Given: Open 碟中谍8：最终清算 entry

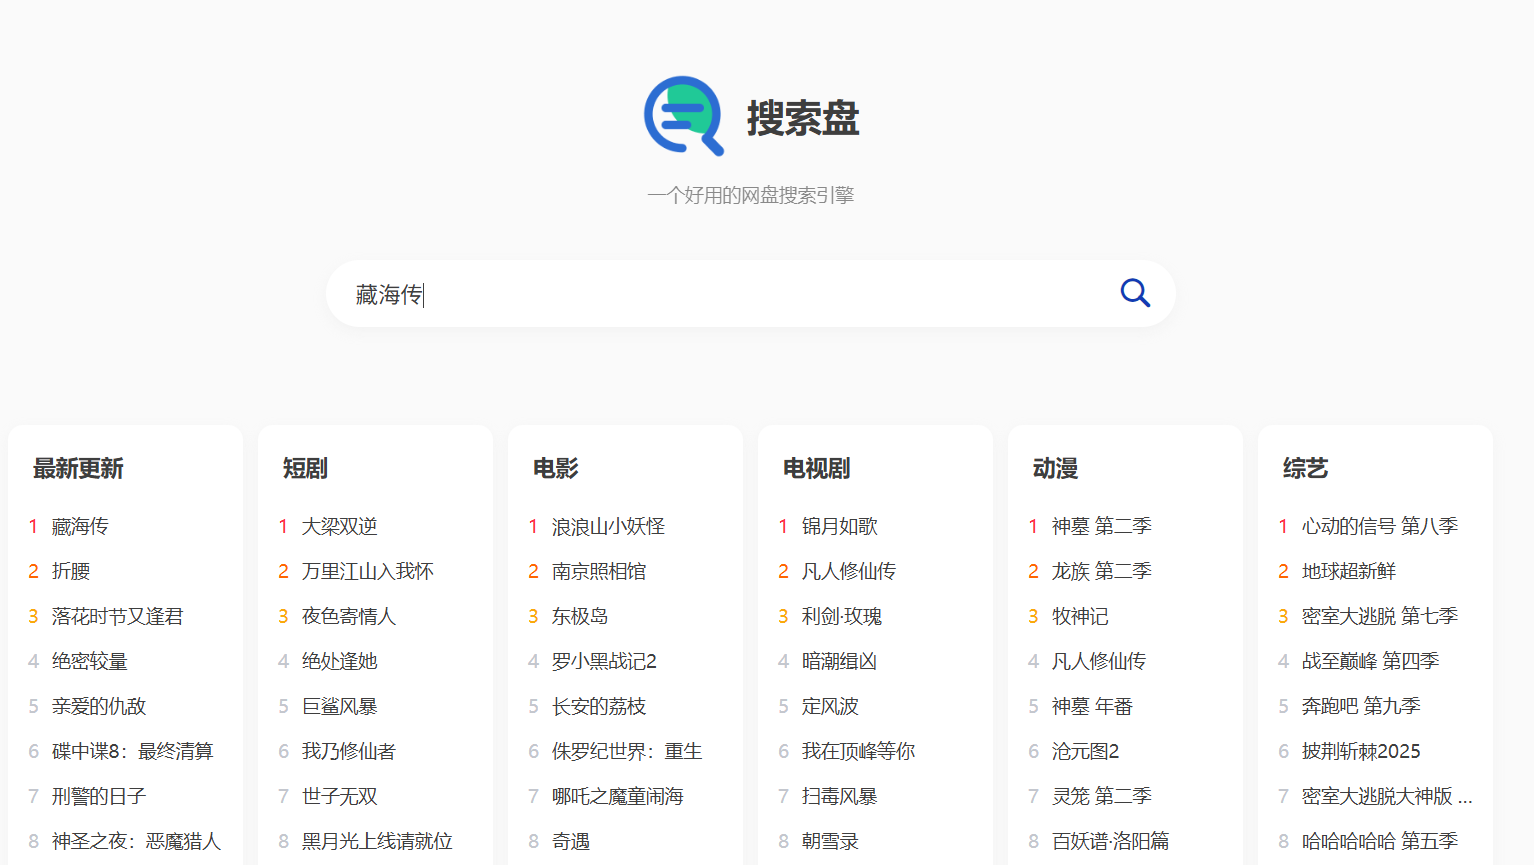Looking at the screenshot, I should 133,751.
